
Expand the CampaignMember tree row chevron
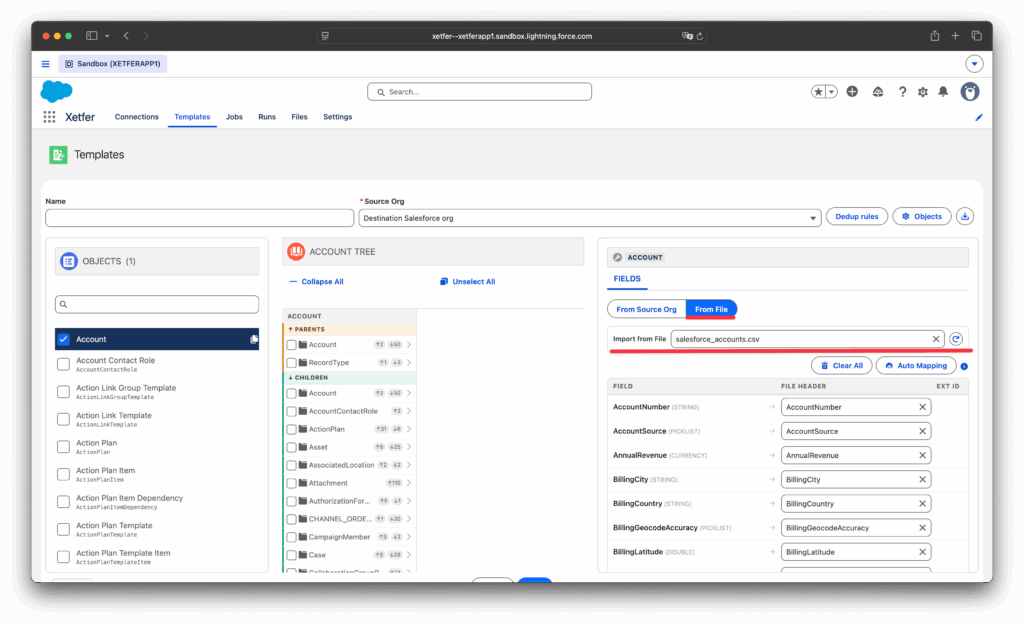[x=409, y=537]
